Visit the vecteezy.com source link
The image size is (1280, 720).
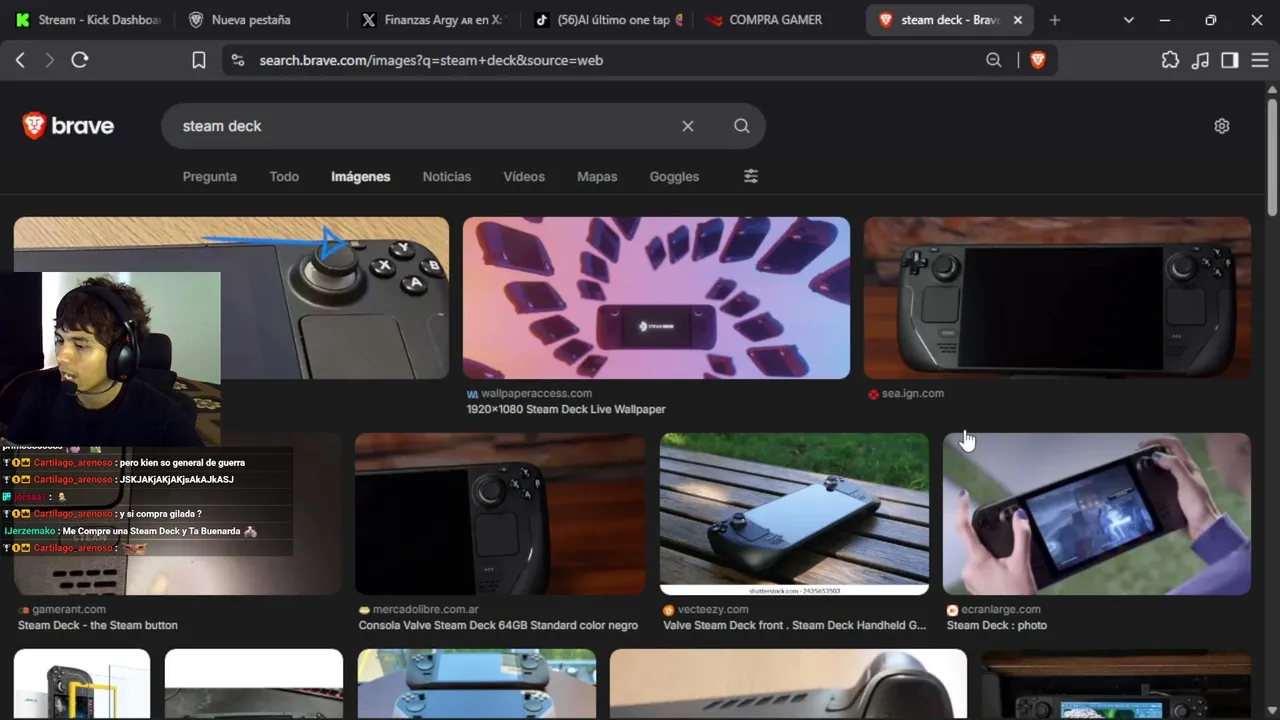pos(713,609)
